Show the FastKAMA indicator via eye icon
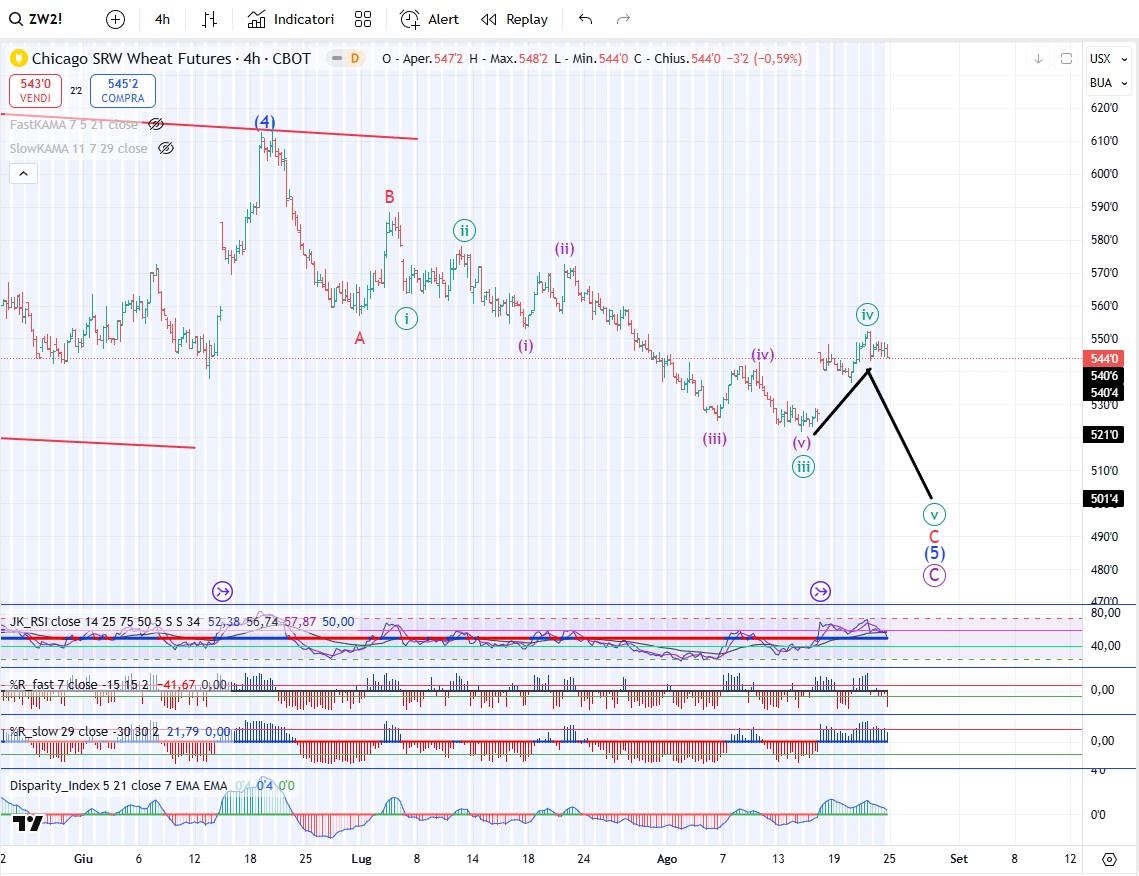Image resolution: width=1139 pixels, height=876 pixels. [x=156, y=124]
